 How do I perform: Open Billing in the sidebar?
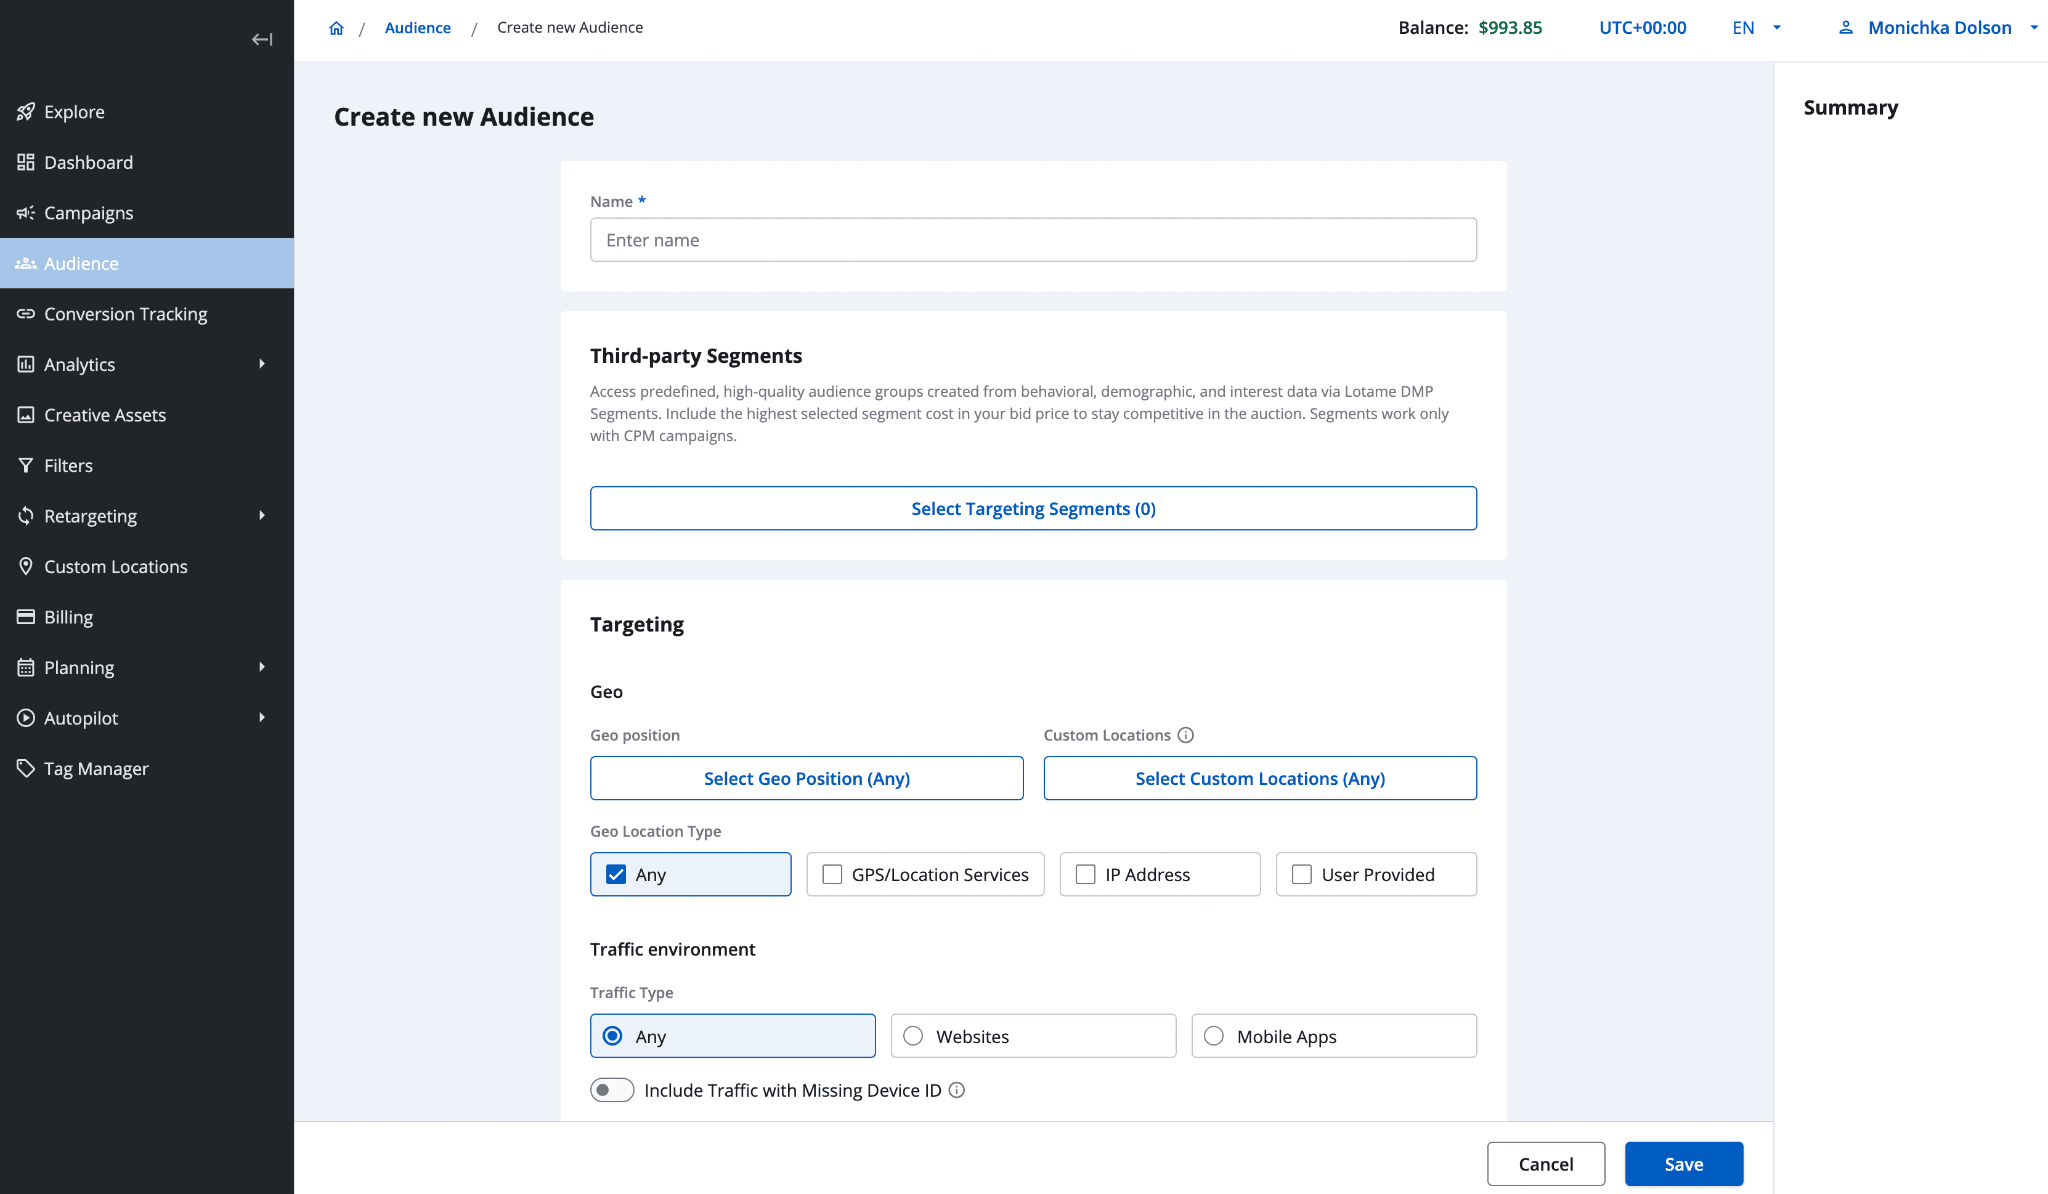[x=147, y=617]
